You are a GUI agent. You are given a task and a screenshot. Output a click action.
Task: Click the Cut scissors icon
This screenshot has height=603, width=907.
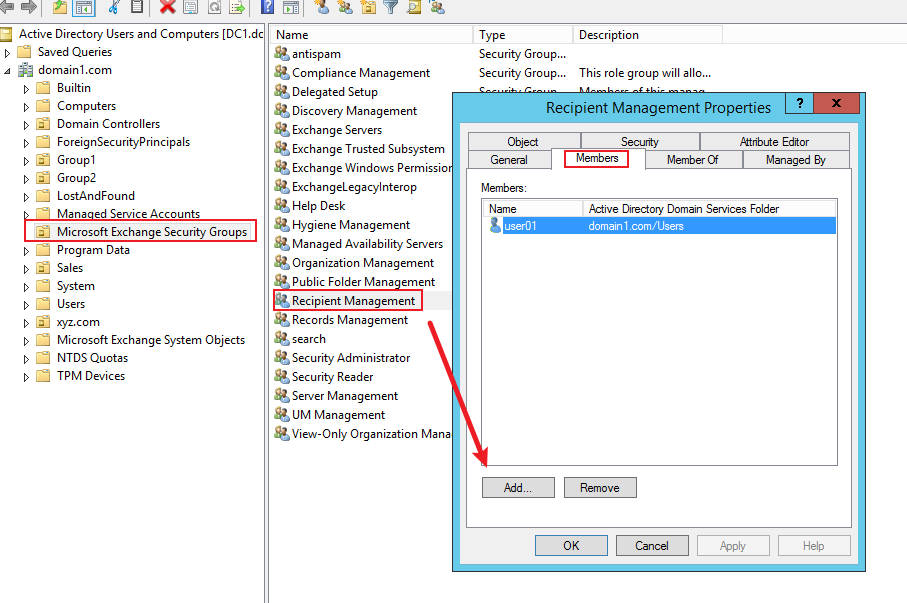point(115,6)
